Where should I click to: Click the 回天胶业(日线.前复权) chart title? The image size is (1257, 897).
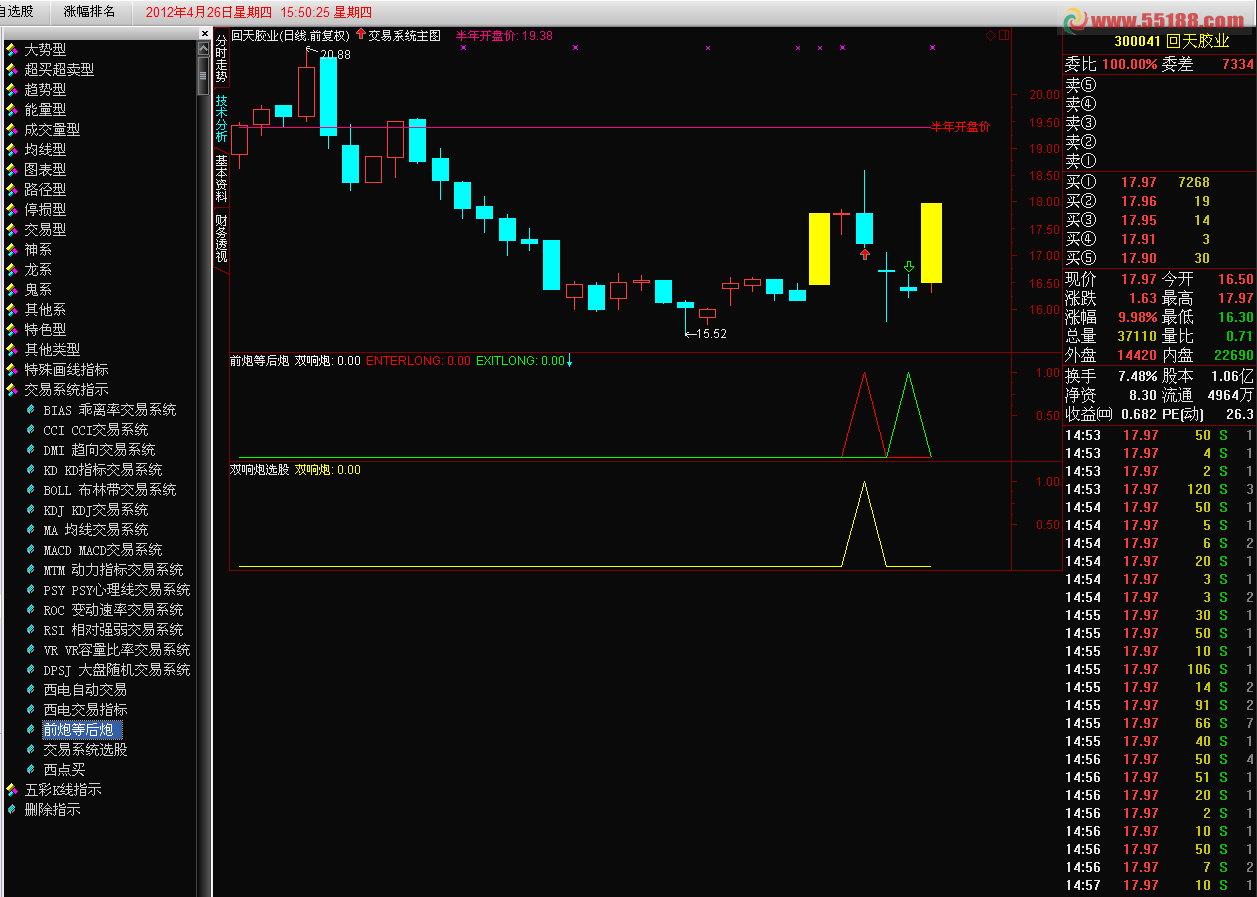click(x=290, y=35)
